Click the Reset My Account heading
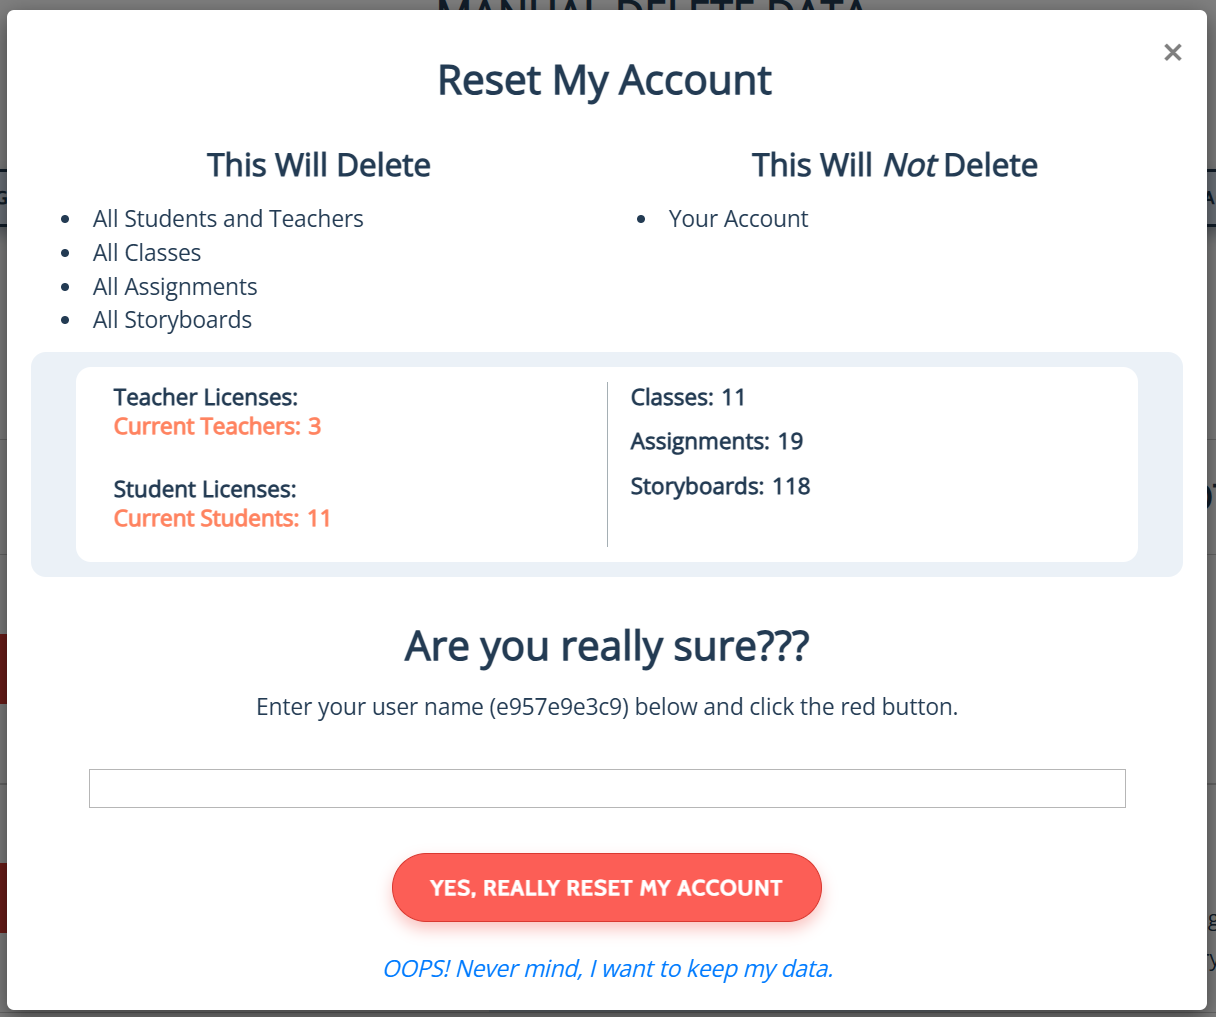The width and height of the screenshot is (1216, 1017). [605, 81]
